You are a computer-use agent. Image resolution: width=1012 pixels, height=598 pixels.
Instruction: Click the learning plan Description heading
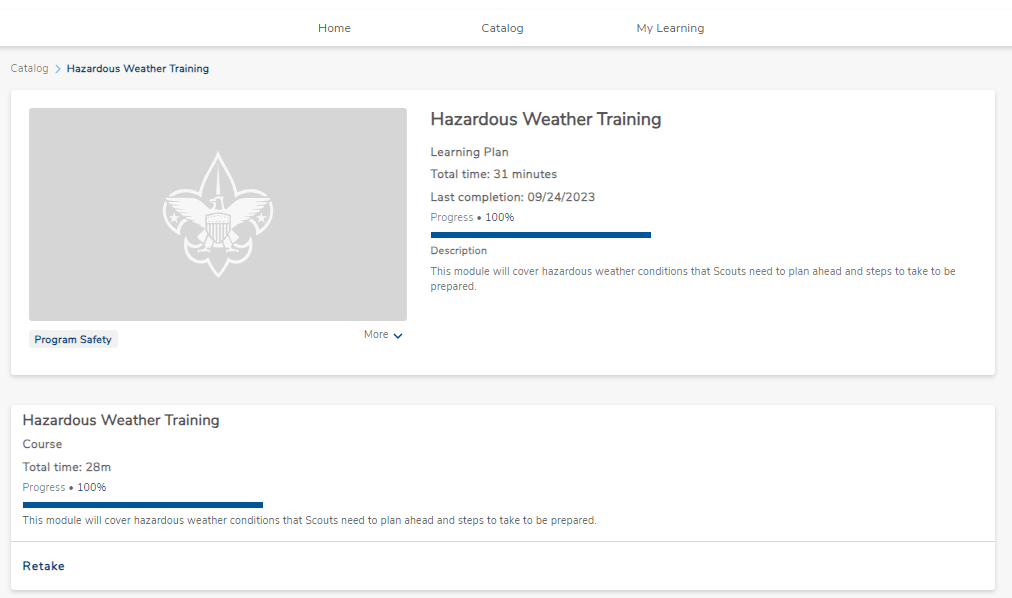click(458, 251)
